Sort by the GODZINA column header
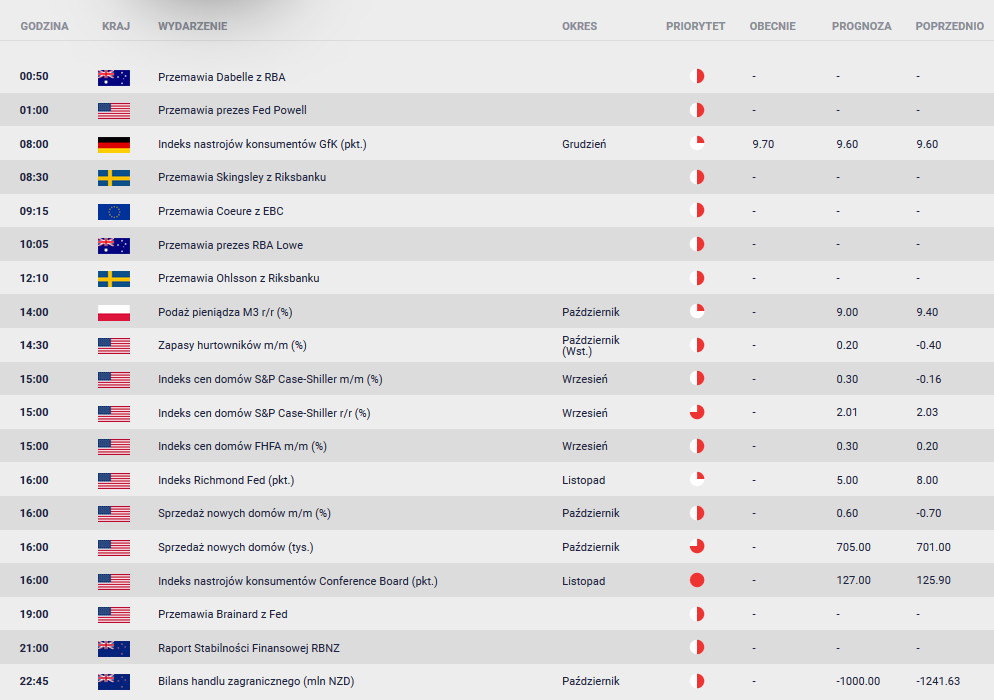This screenshot has height=700, width=994. (x=44, y=26)
